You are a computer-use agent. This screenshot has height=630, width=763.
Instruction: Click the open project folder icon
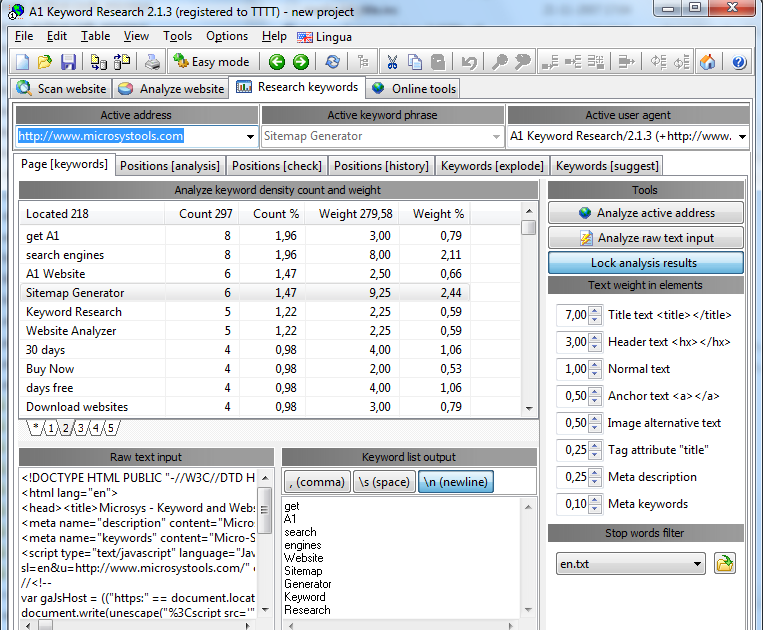coord(46,62)
